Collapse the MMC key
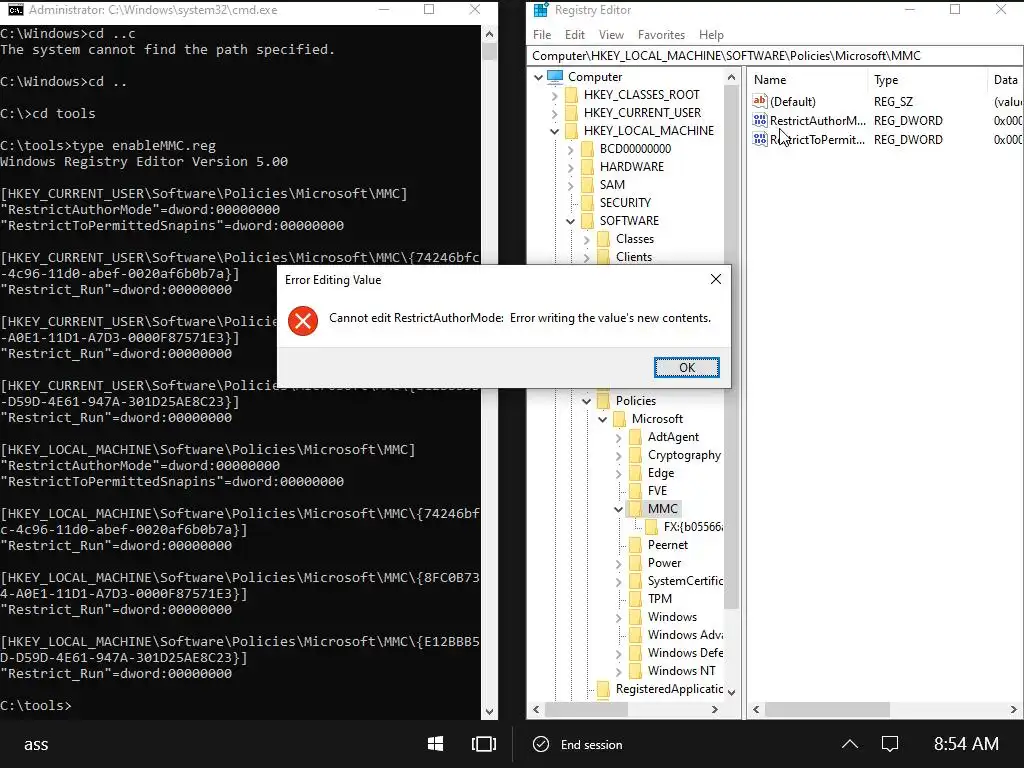Screen dimensions: 1024x768 click(618, 509)
